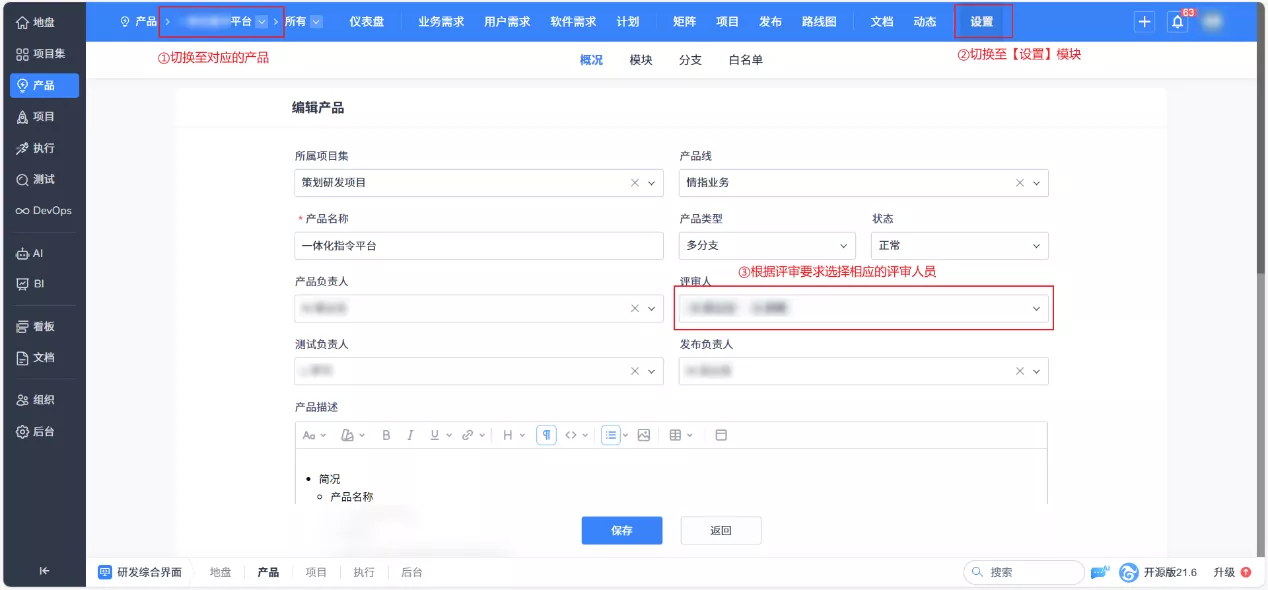Expand the 产品类型 dropdown showing 多分支

766,245
